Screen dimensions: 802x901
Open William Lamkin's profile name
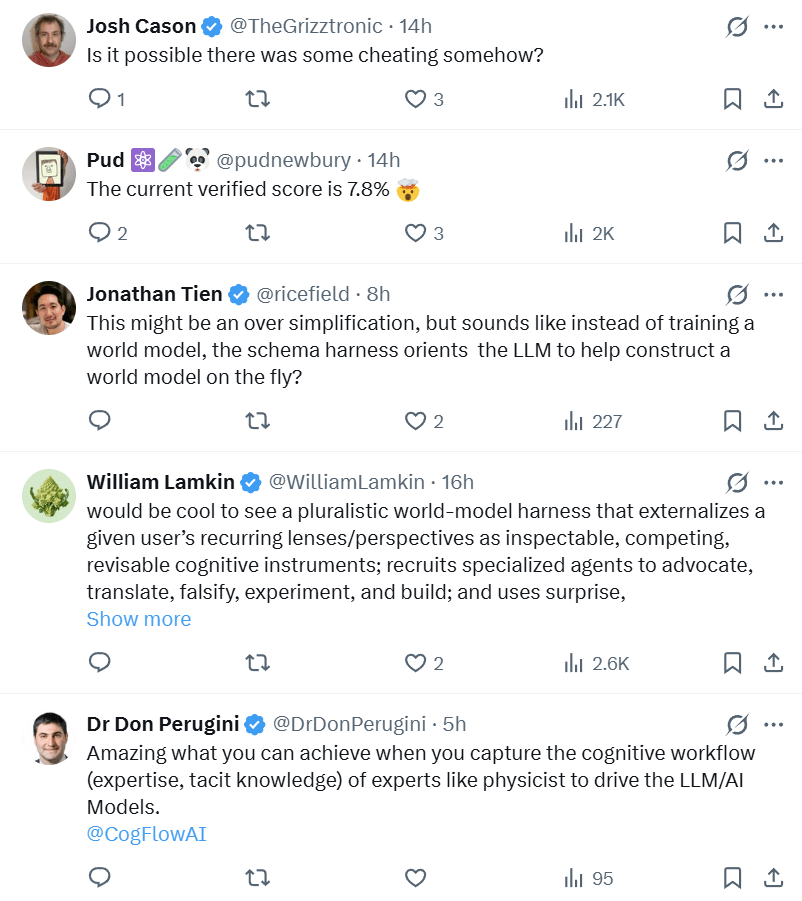coord(160,482)
